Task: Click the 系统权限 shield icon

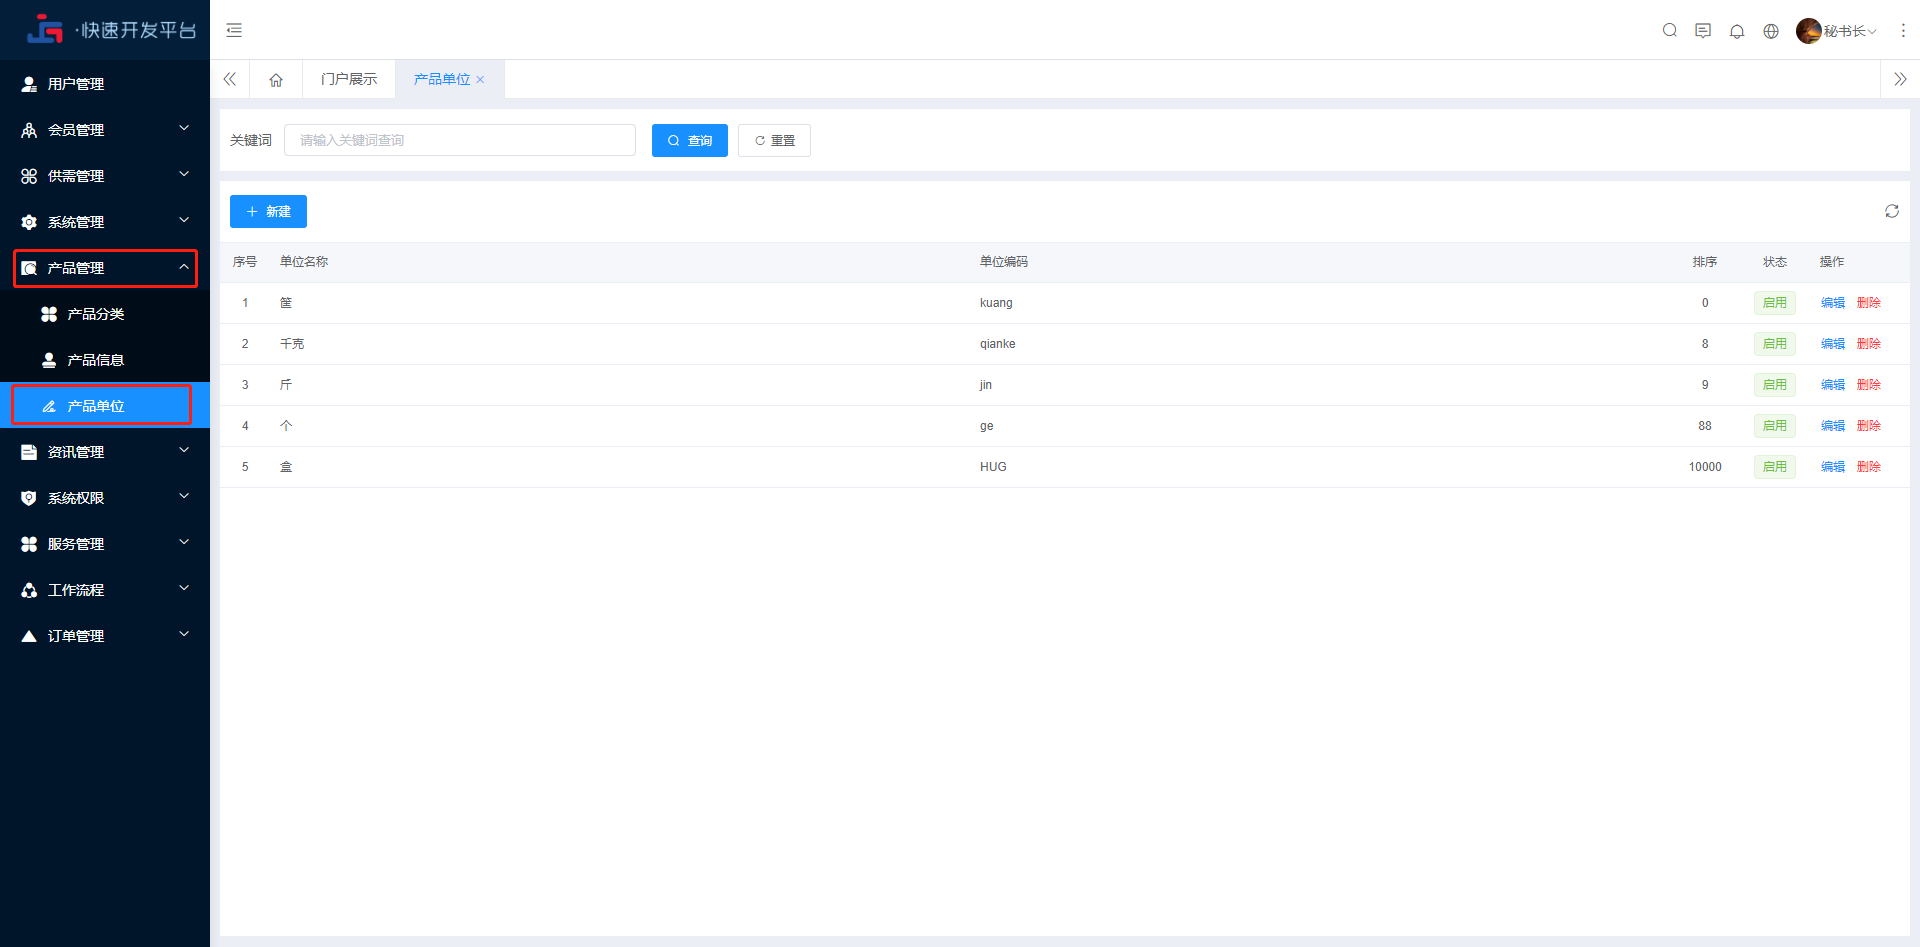Action: coord(29,498)
